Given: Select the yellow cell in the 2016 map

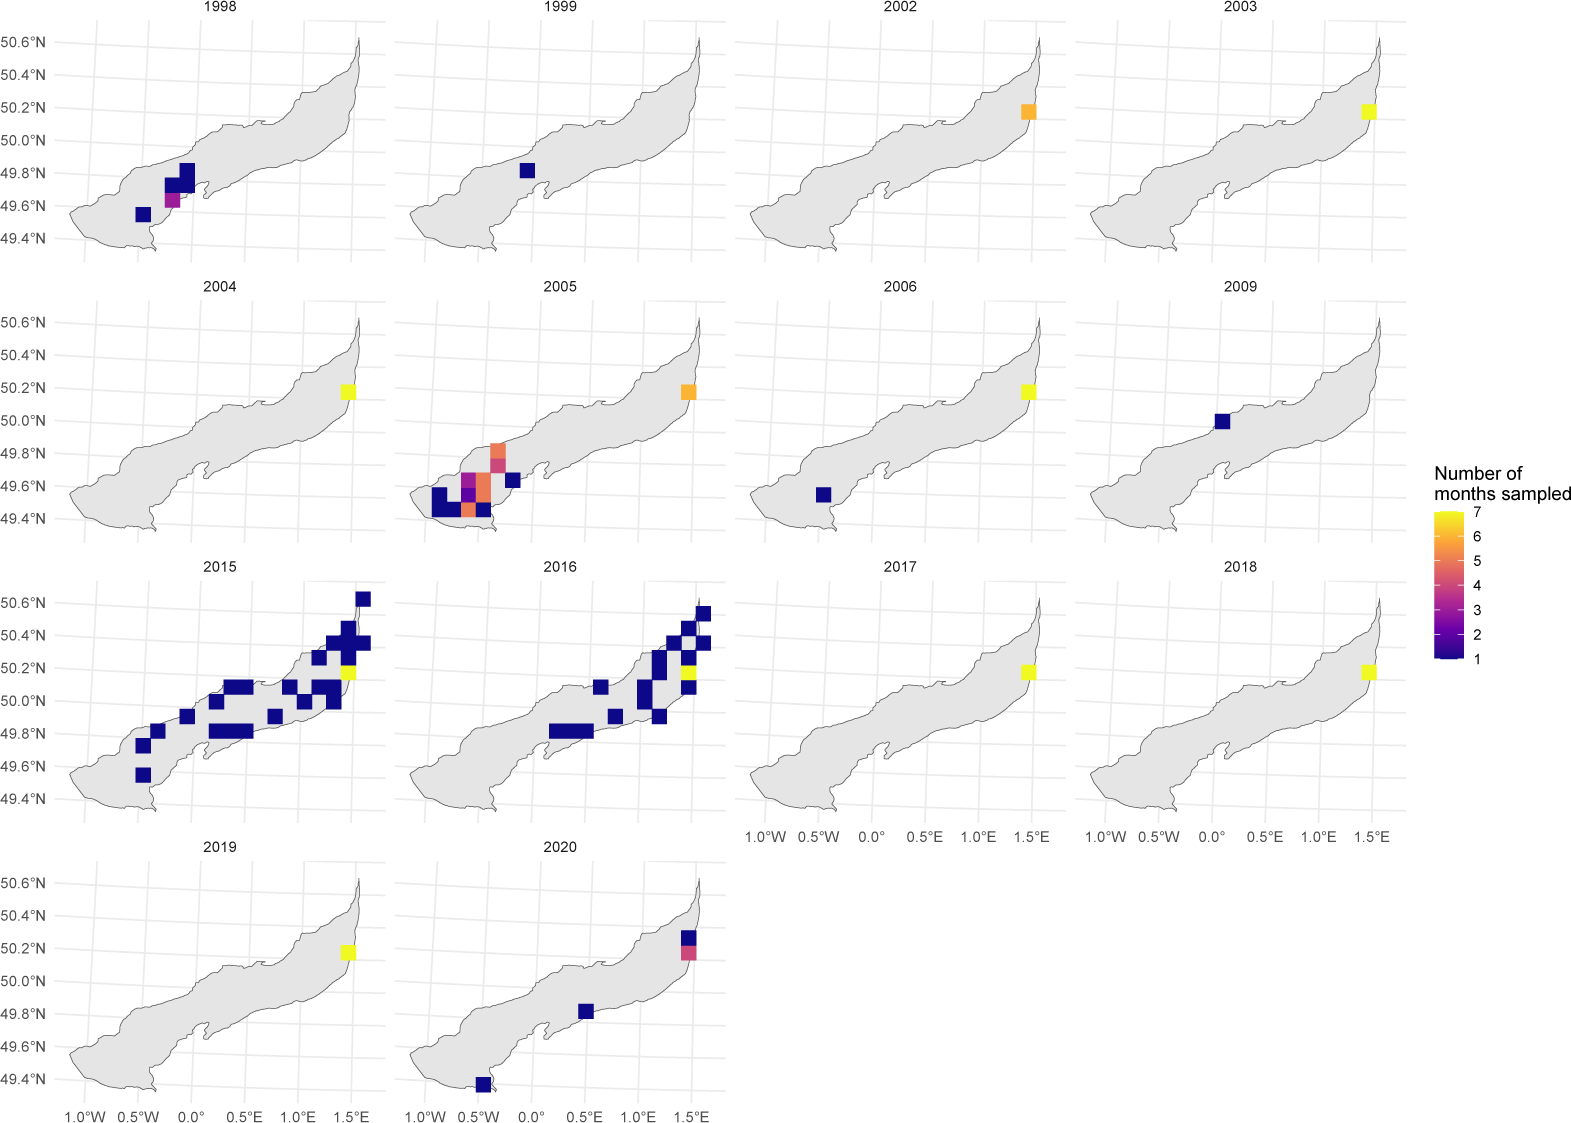Looking at the screenshot, I should coord(688,673).
